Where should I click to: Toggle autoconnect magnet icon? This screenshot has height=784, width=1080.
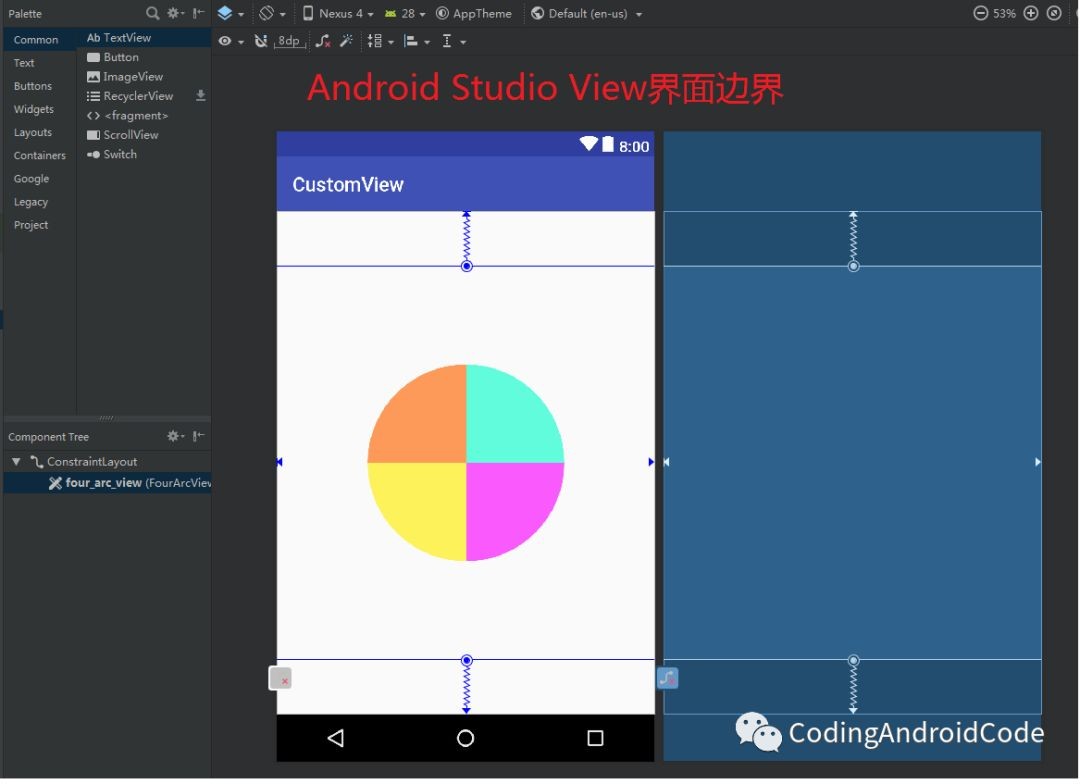pyautogui.click(x=261, y=41)
